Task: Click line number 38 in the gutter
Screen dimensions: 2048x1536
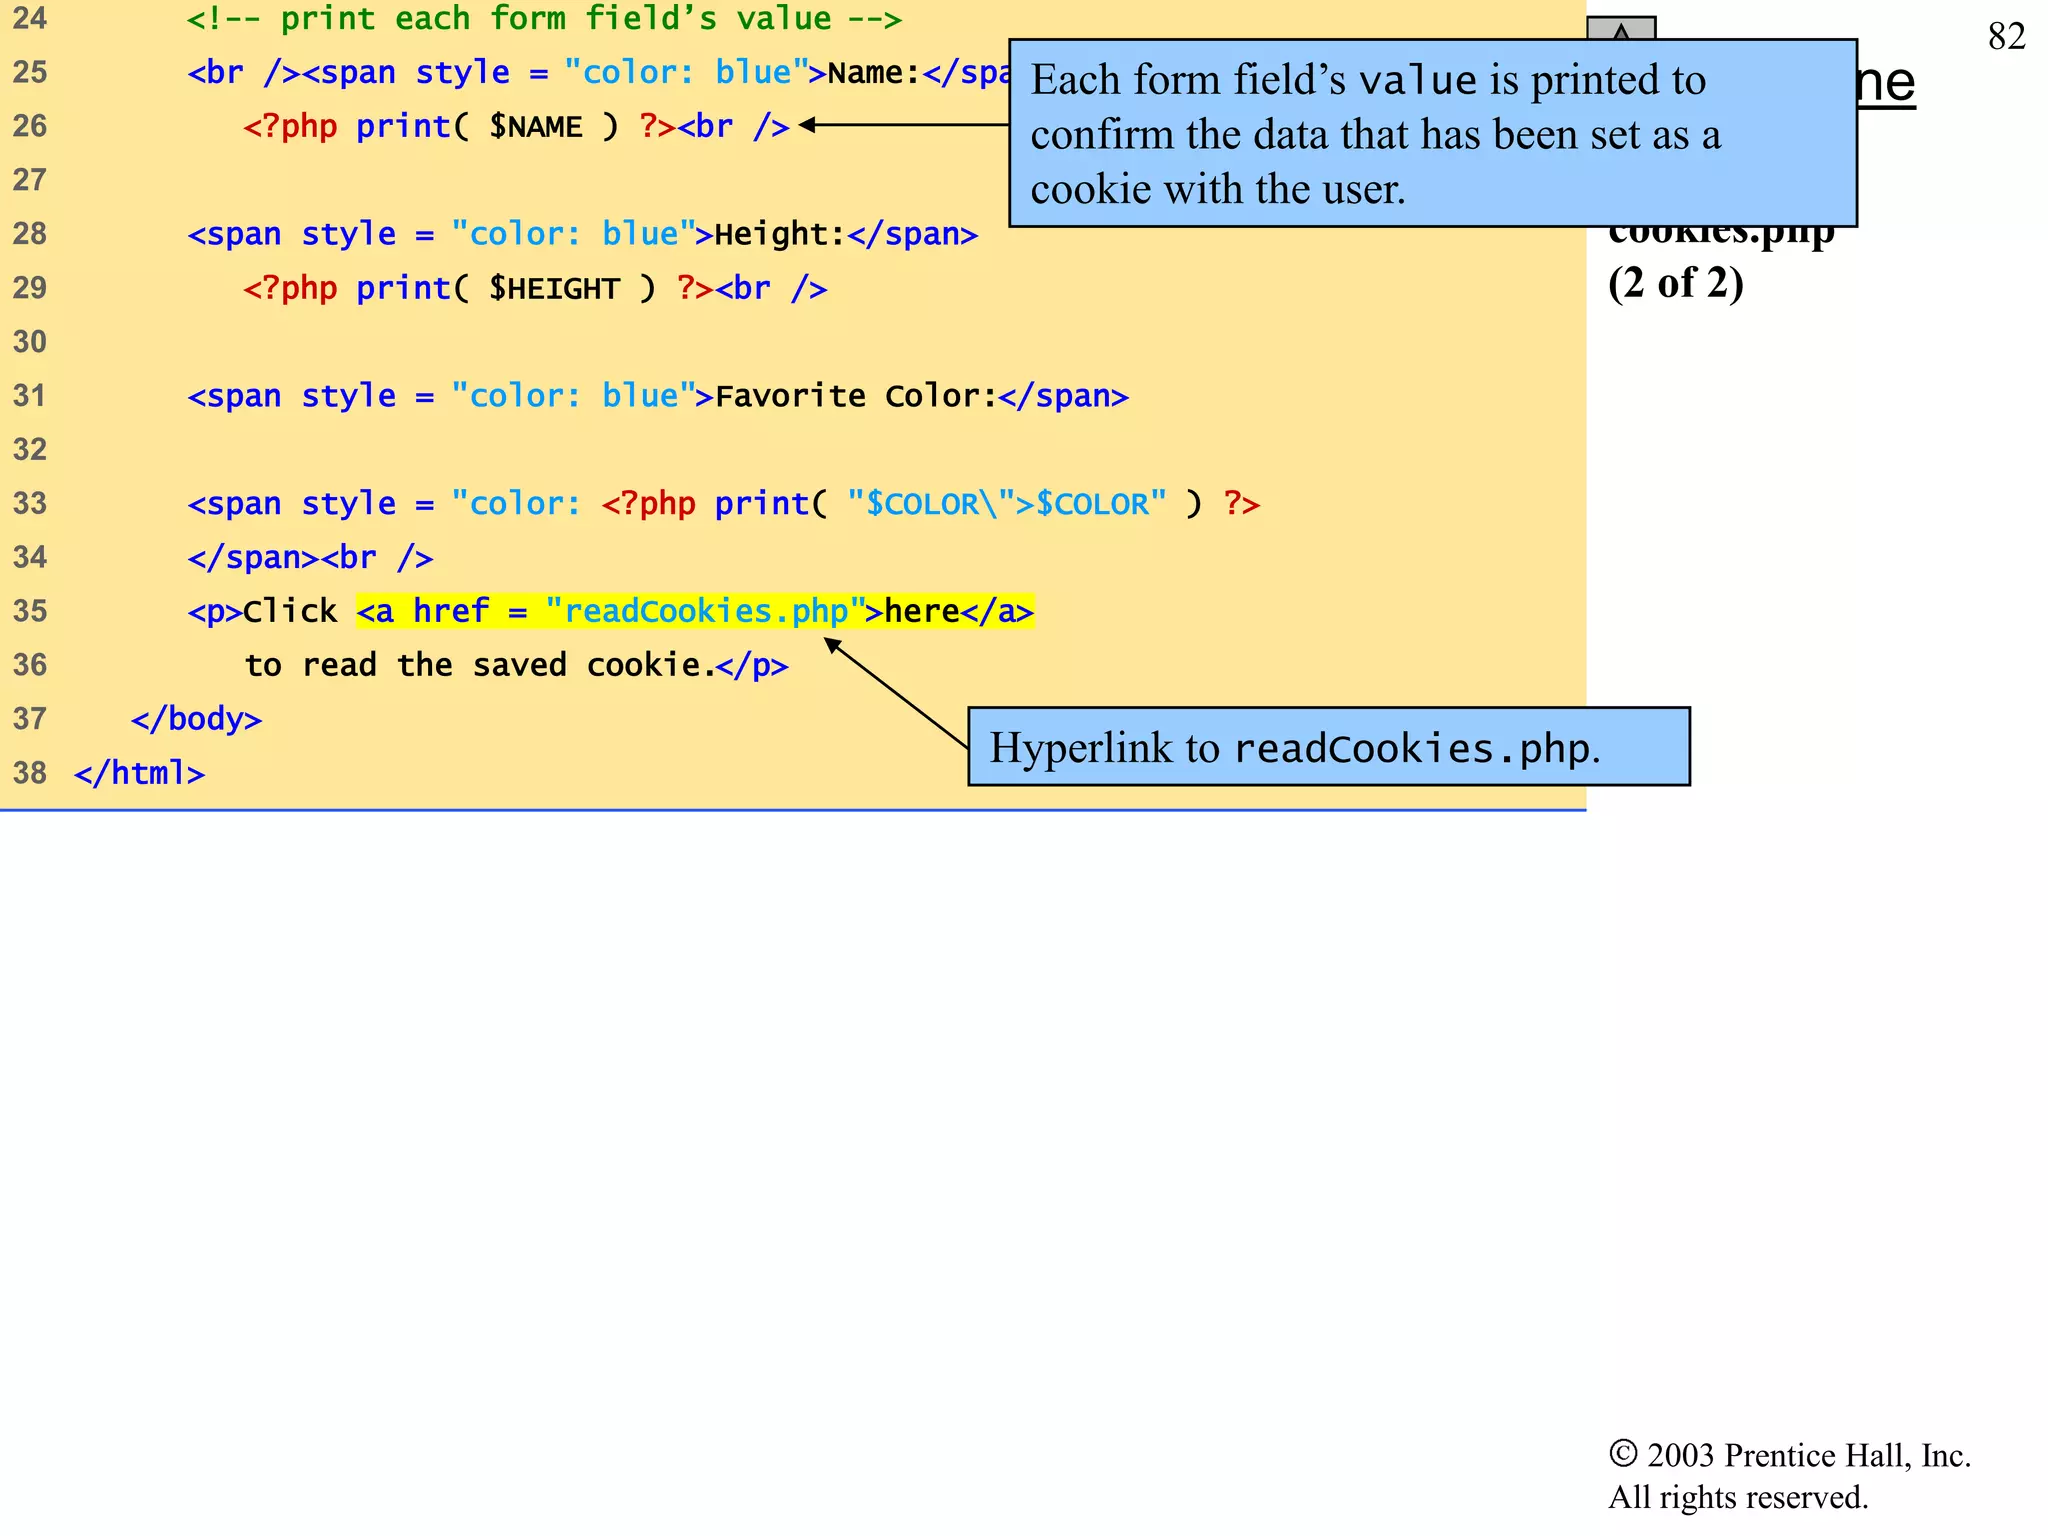Action: click(30, 773)
